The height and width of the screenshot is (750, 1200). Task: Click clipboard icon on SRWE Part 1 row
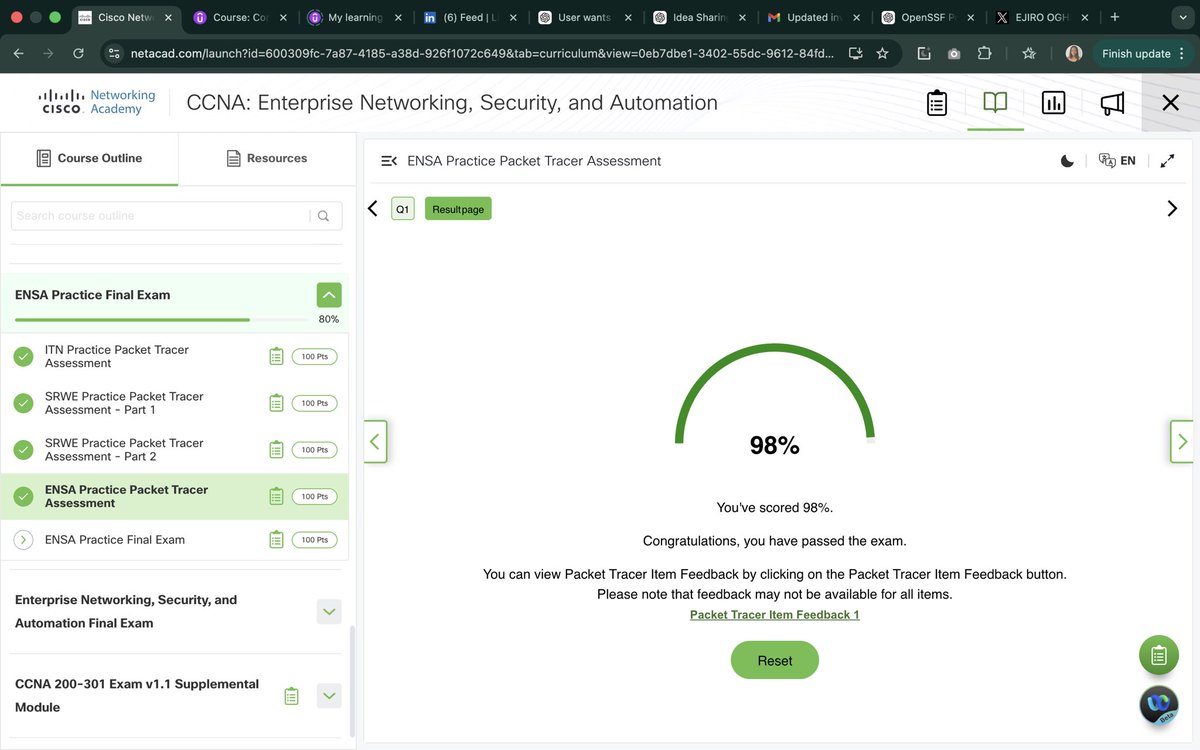276,403
